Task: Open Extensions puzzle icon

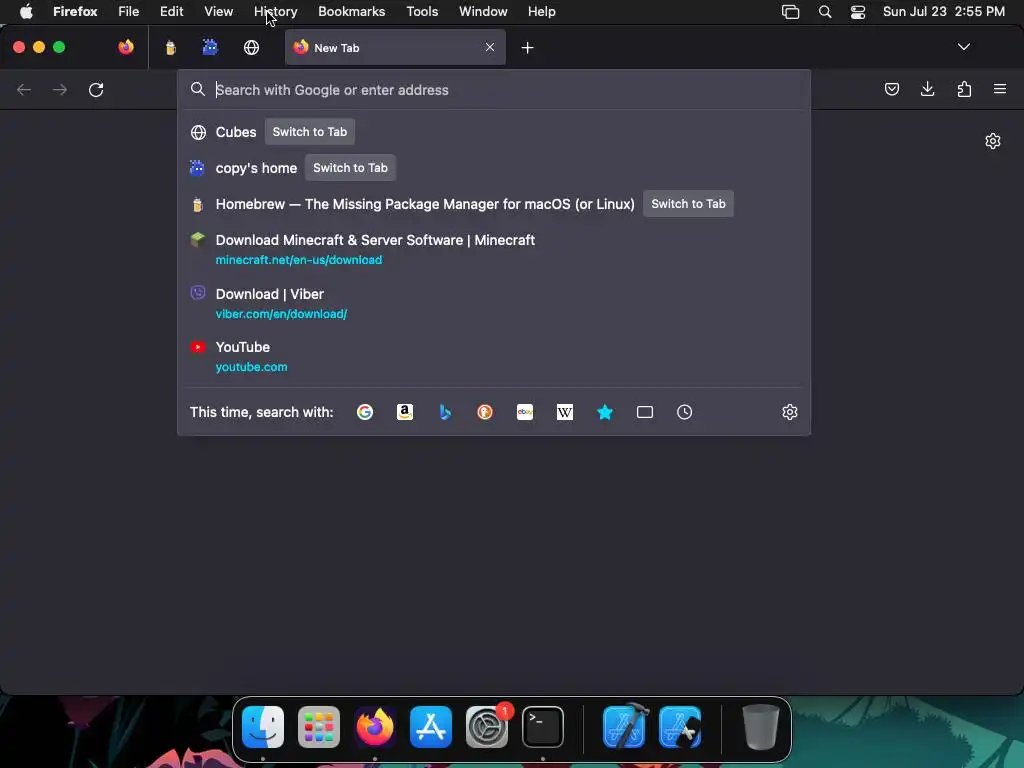Action: click(964, 89)
